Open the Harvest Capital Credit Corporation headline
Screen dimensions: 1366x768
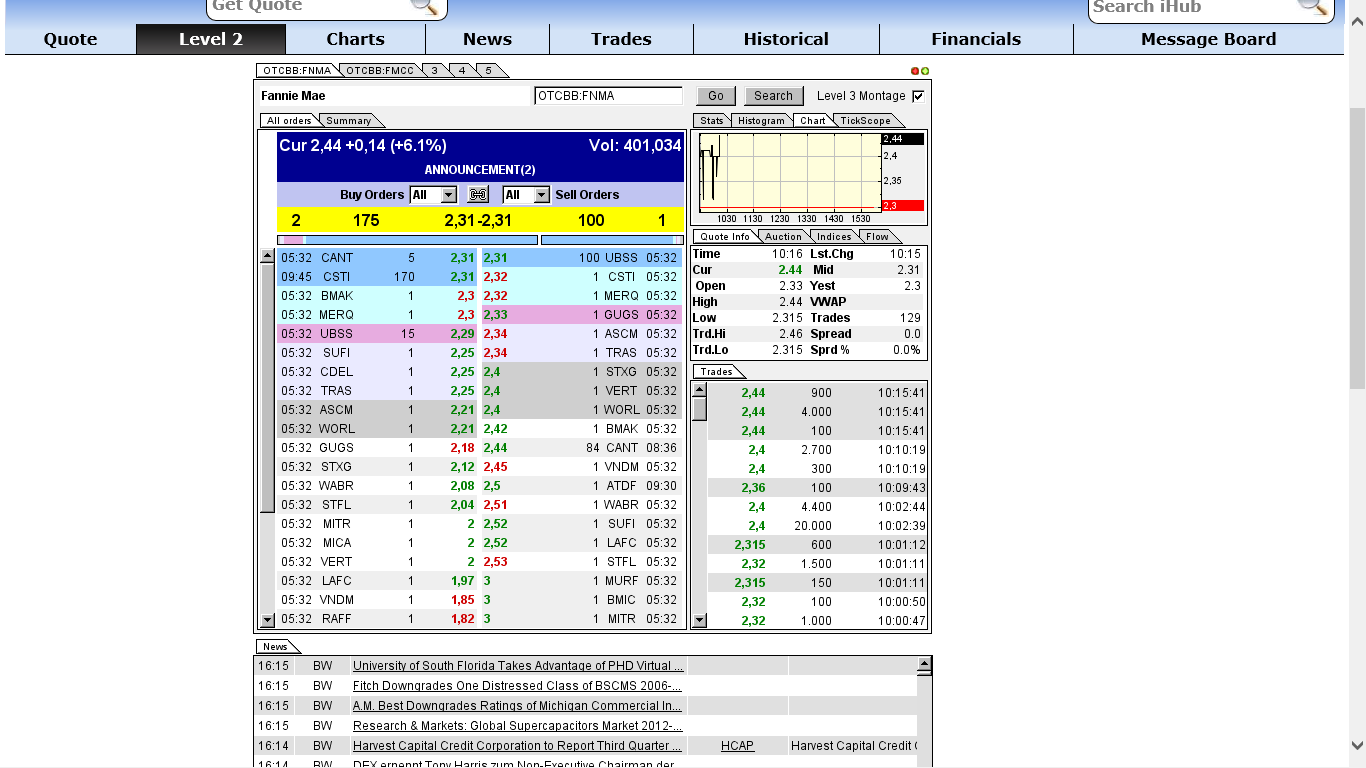518,746
